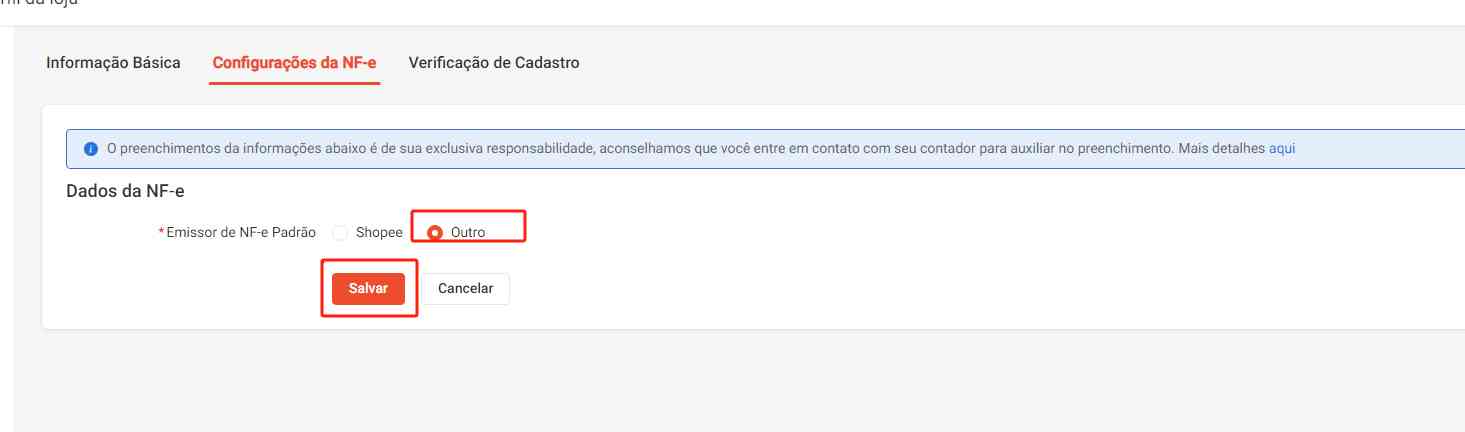
Task: Click the red underline beneath the active tab
Action: [x=294, y=83]
